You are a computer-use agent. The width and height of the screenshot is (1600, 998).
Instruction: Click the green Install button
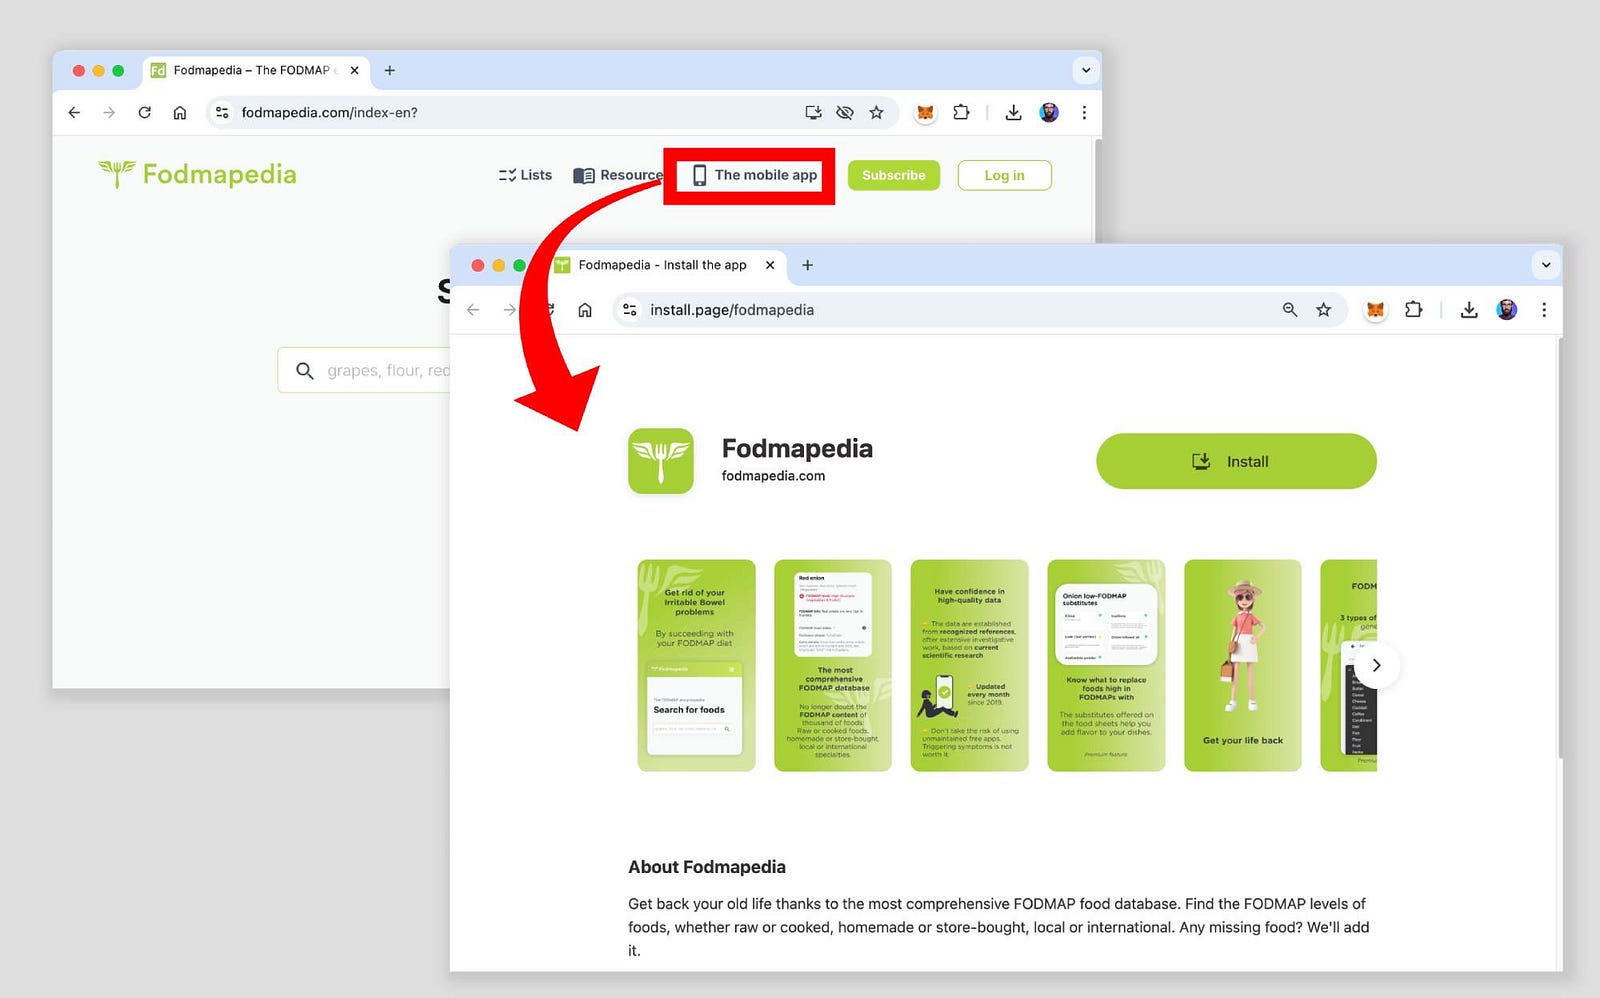pos(1236,461)
